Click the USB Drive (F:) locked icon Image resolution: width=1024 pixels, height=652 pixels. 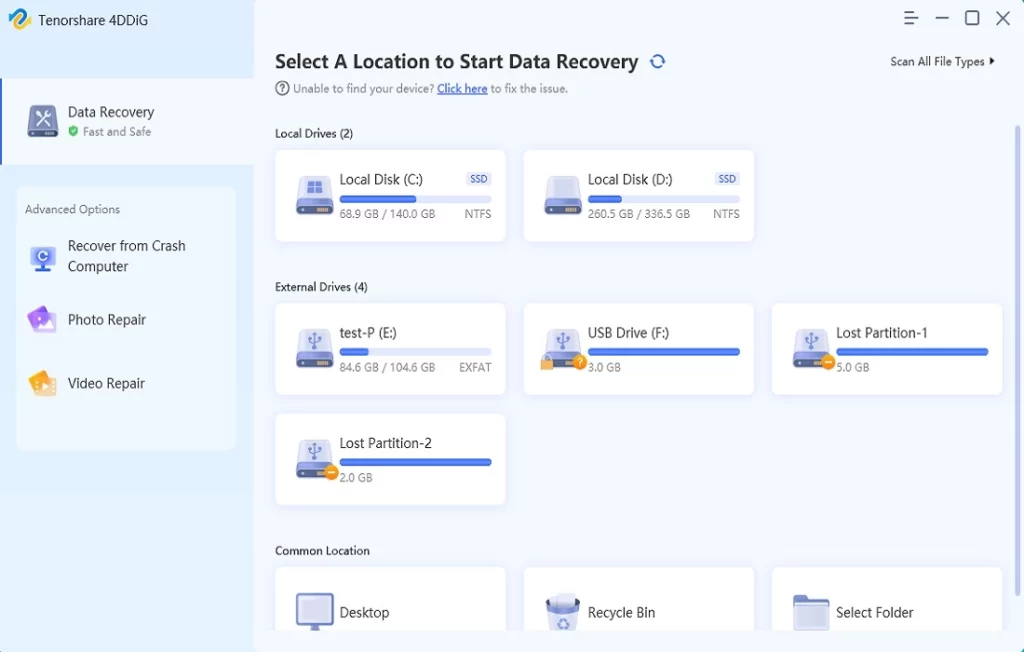[x=563, y=350]
